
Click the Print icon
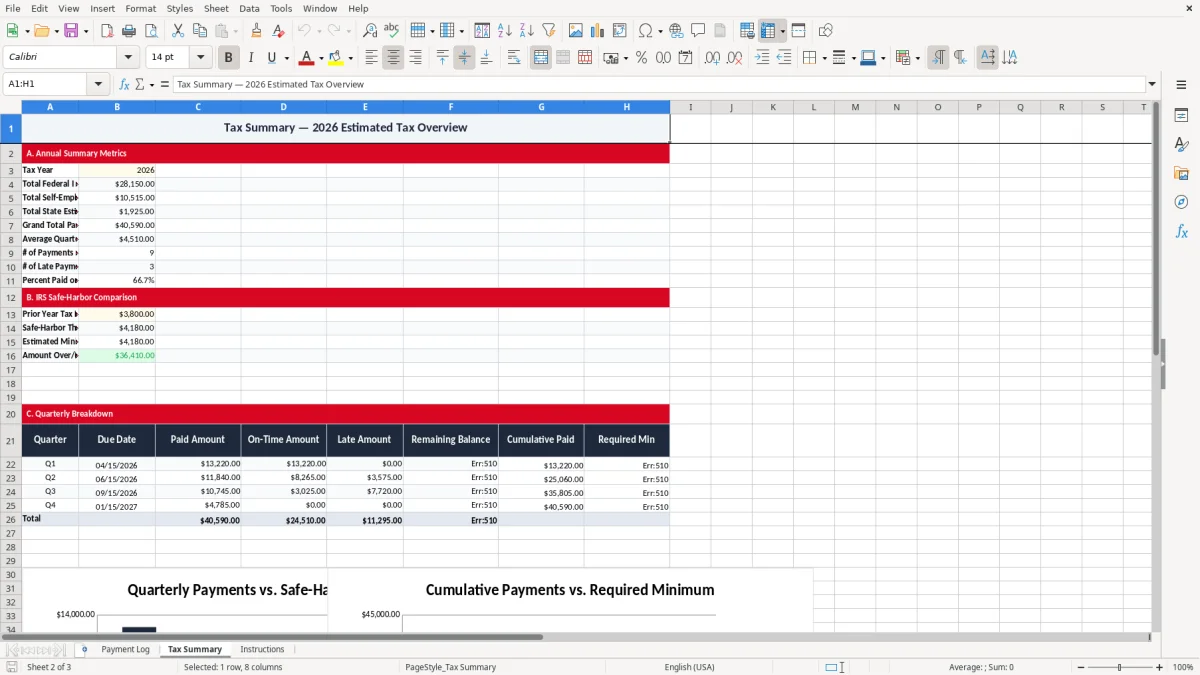tap(129, 31)
